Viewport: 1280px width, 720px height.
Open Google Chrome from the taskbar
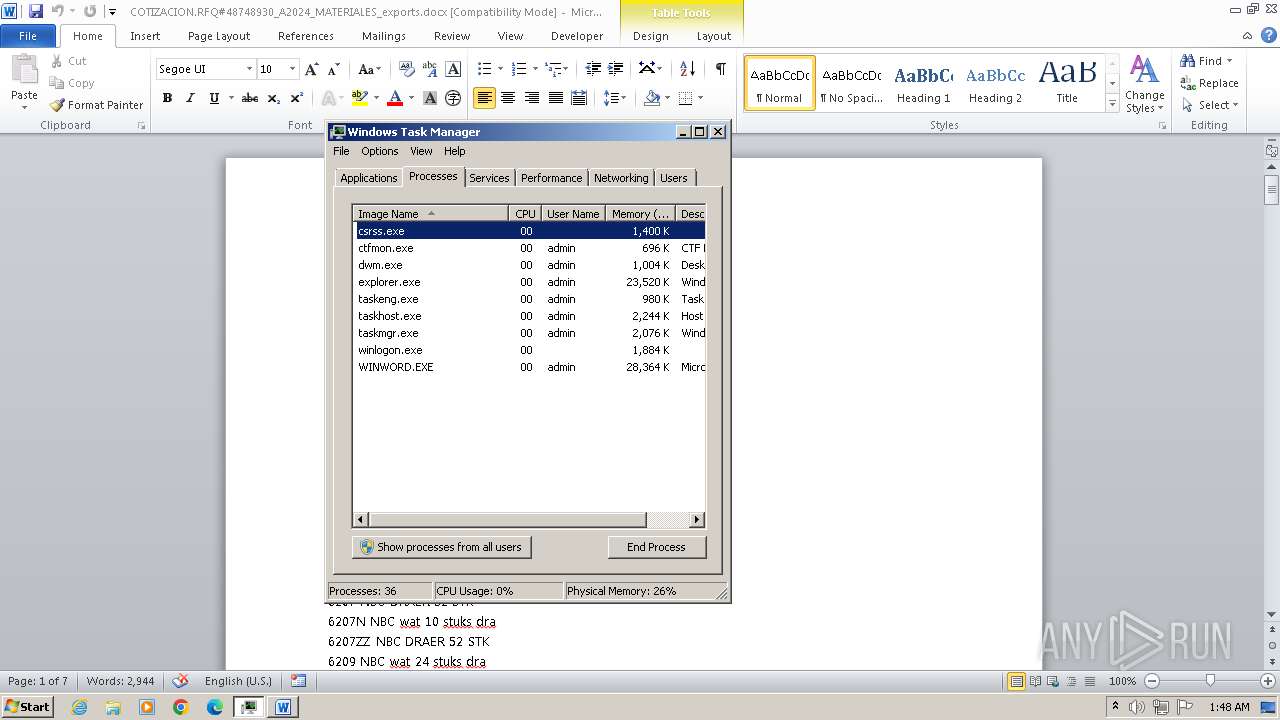[180, 707]
